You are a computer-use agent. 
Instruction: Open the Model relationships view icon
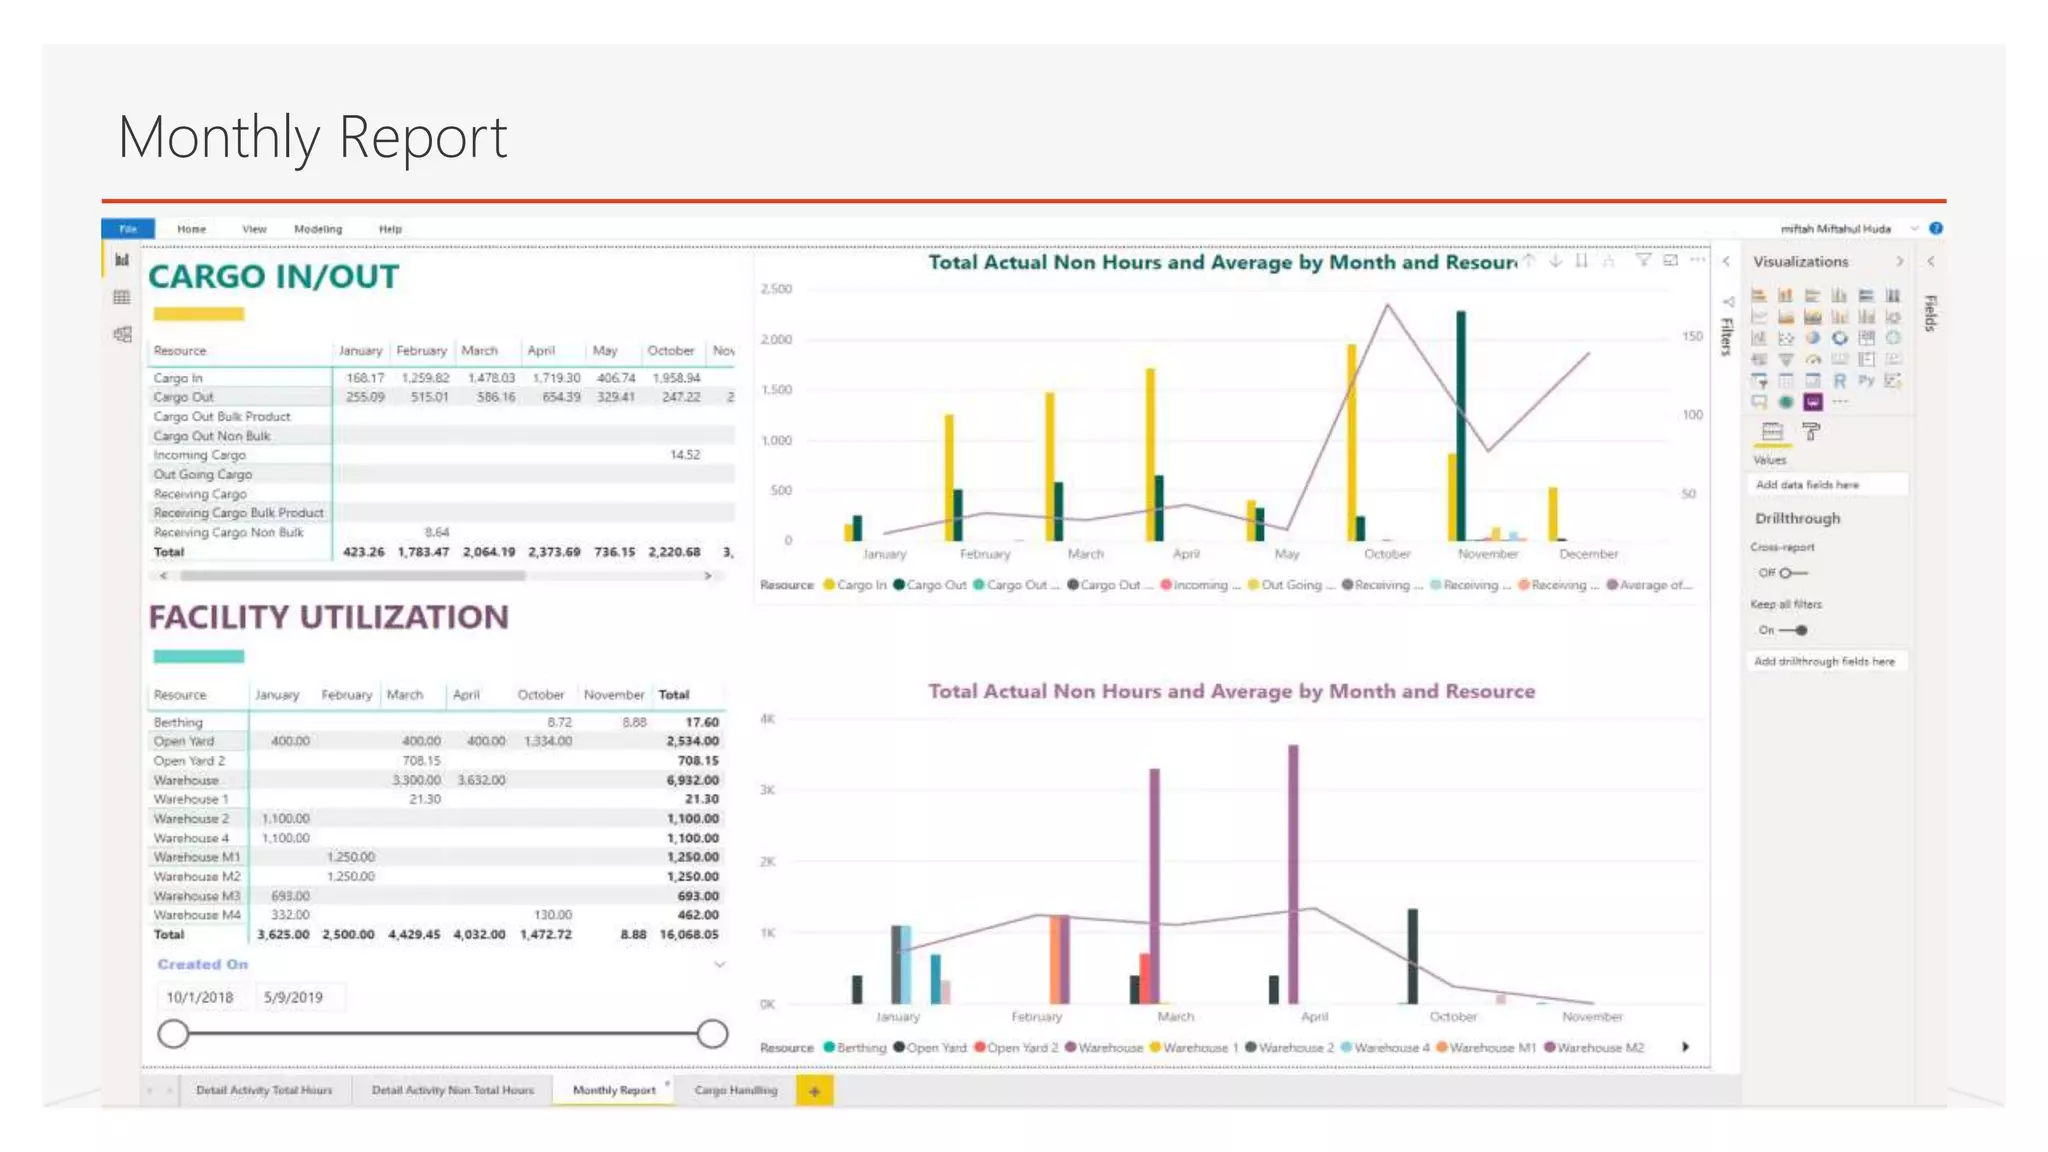[122, 334]
